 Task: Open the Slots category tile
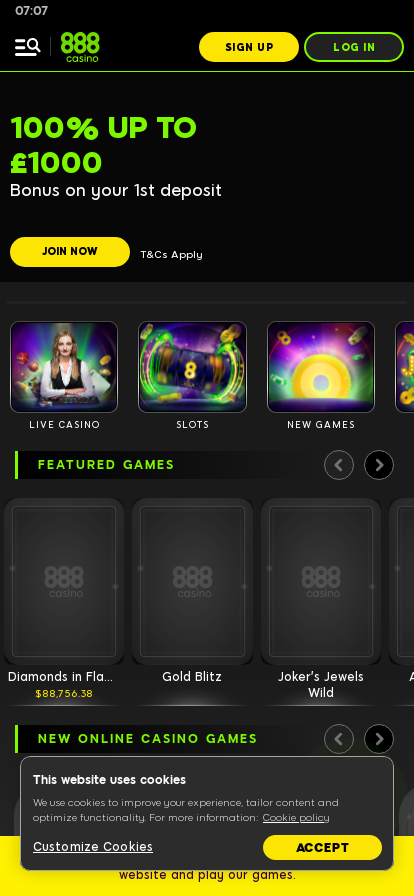coord(192,367)
